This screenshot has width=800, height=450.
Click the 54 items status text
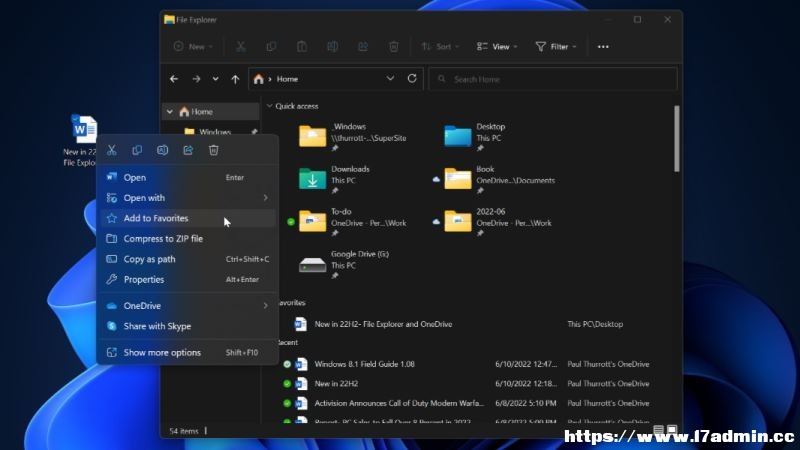(184, 431)
